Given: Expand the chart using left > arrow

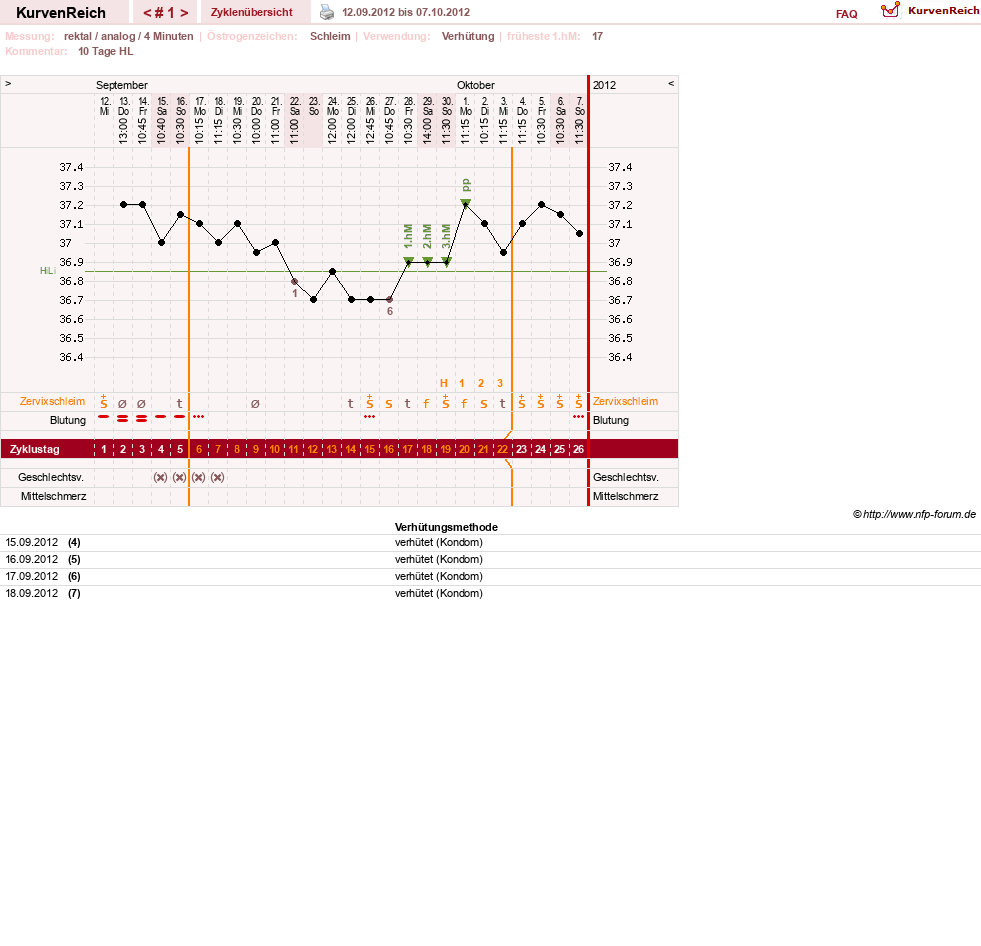Looking at the screenshot, I should 8,83.
